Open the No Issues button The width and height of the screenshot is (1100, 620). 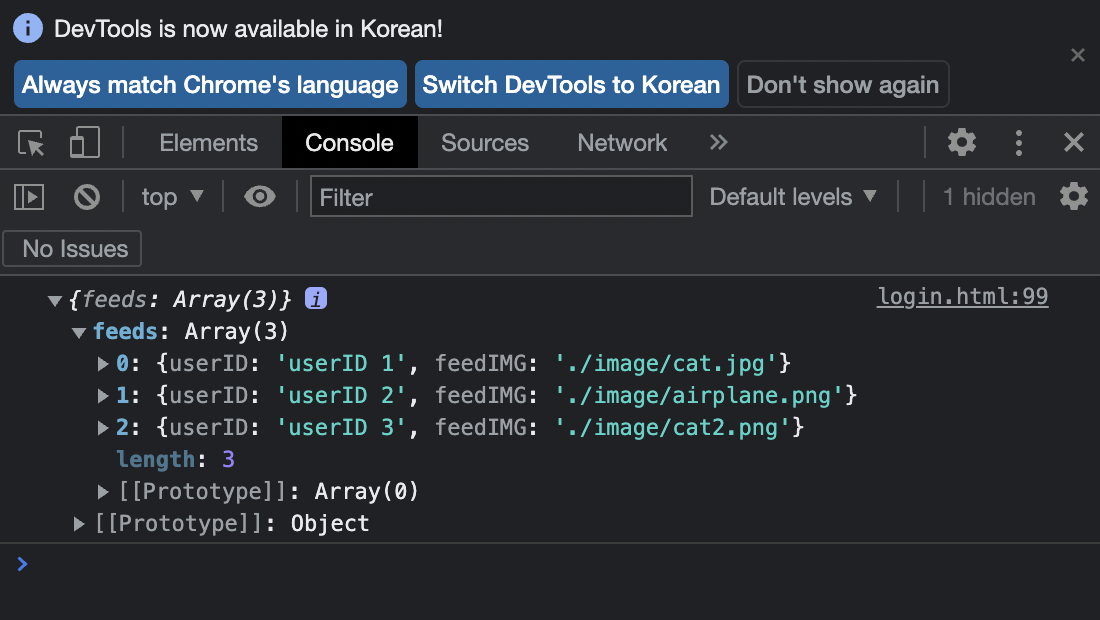click(72, 249)
